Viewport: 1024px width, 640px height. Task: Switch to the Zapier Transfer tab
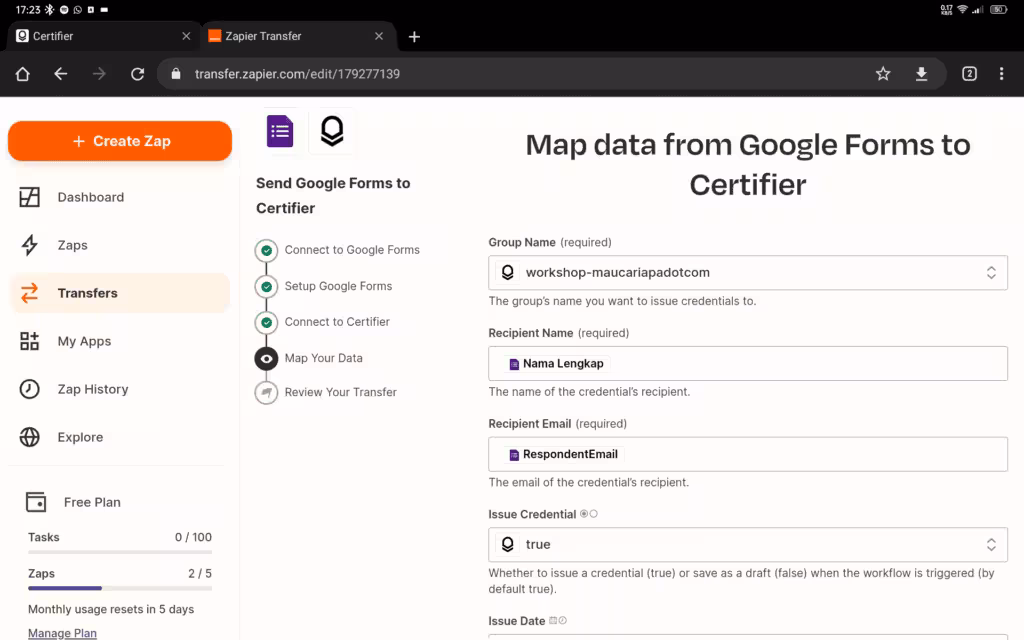298,36
